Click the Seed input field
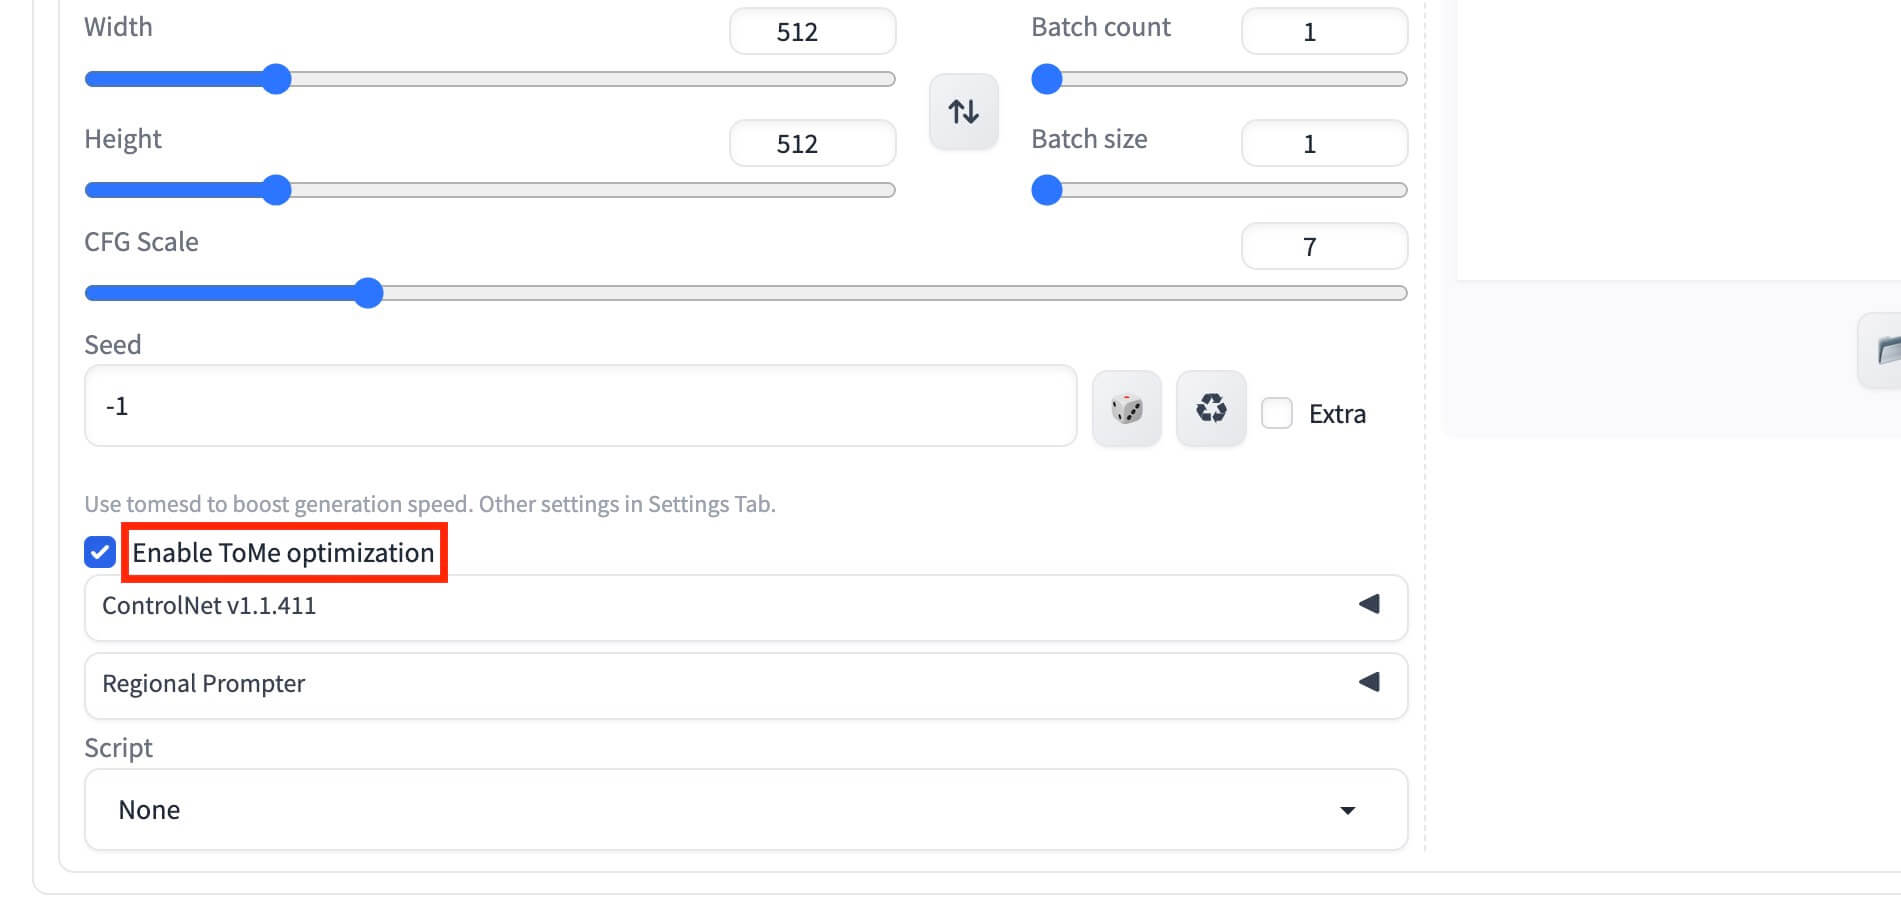Image resolution: width=1901 pixels, height=923 pixels. (x=580, y=406)
